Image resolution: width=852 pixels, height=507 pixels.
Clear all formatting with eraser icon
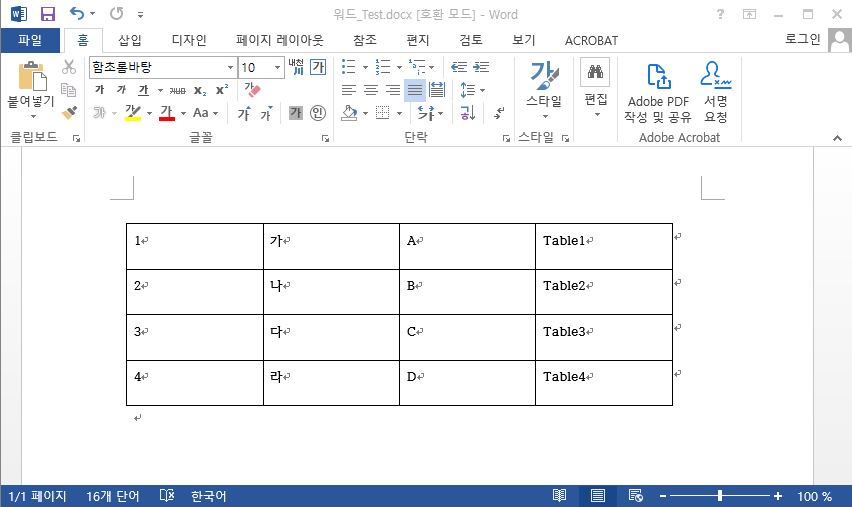tap(252, 89)
